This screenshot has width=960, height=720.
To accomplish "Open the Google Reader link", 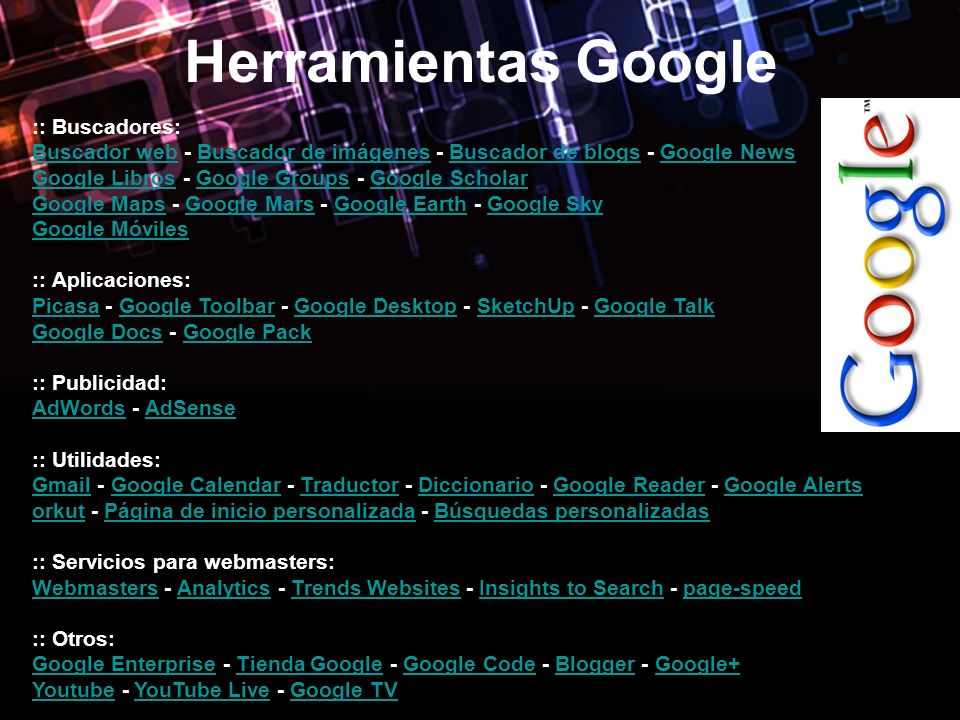I will pos(629,485).
